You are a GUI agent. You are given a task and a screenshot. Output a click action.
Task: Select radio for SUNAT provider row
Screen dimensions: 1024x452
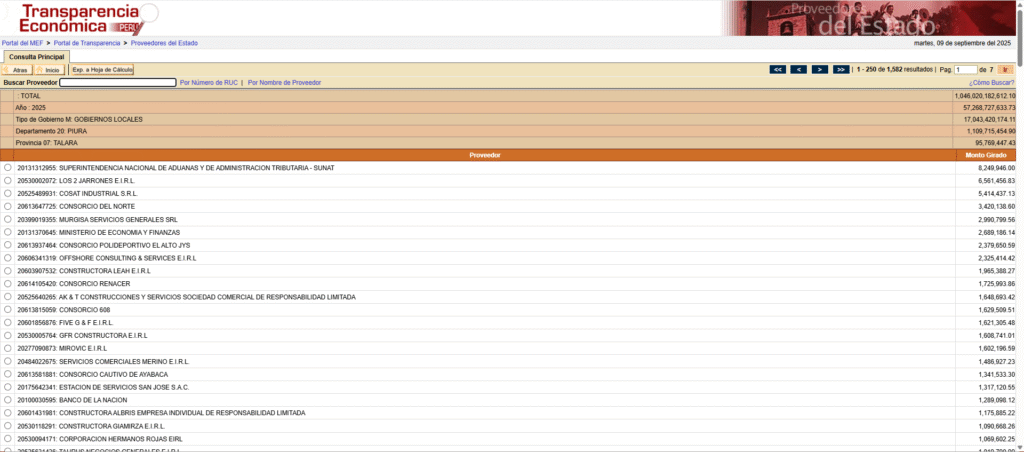(8, 168)
